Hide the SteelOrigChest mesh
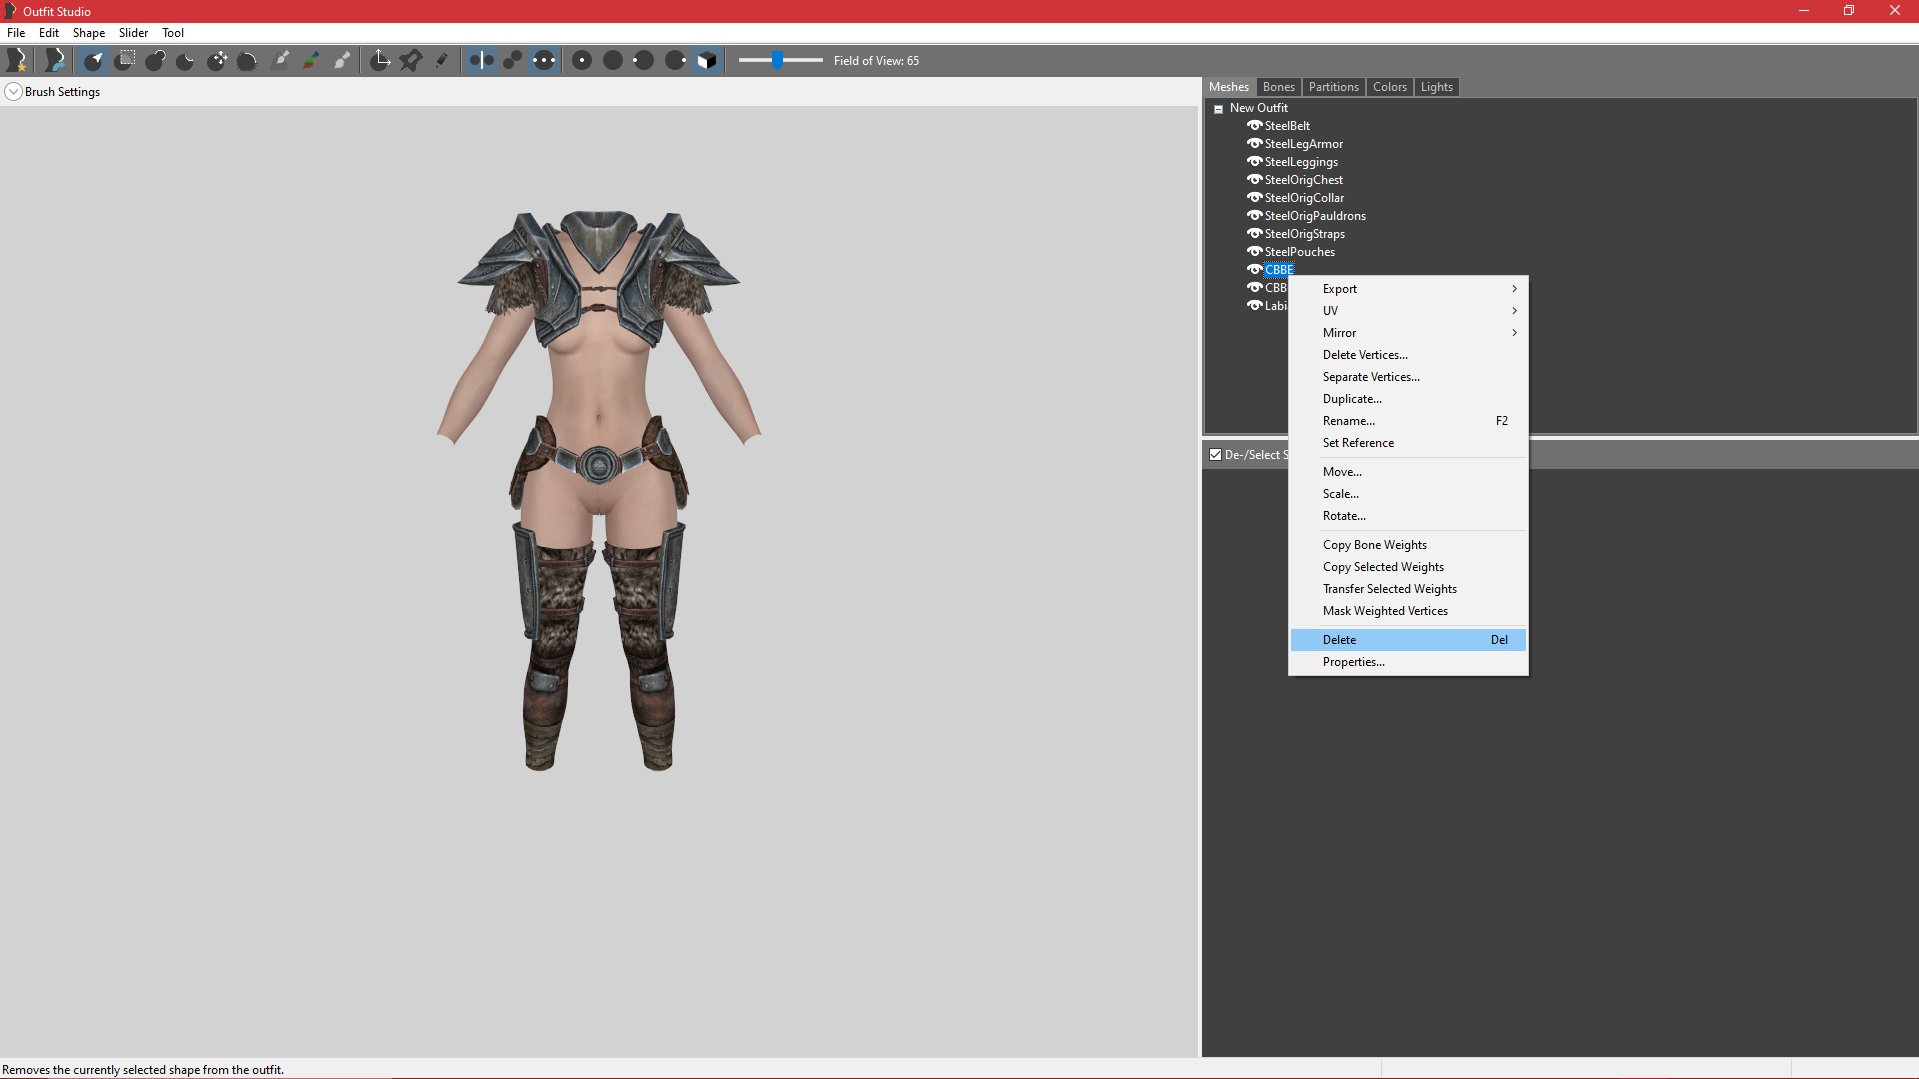Screen dimensions: 1919x1079 pos(1254,180)
